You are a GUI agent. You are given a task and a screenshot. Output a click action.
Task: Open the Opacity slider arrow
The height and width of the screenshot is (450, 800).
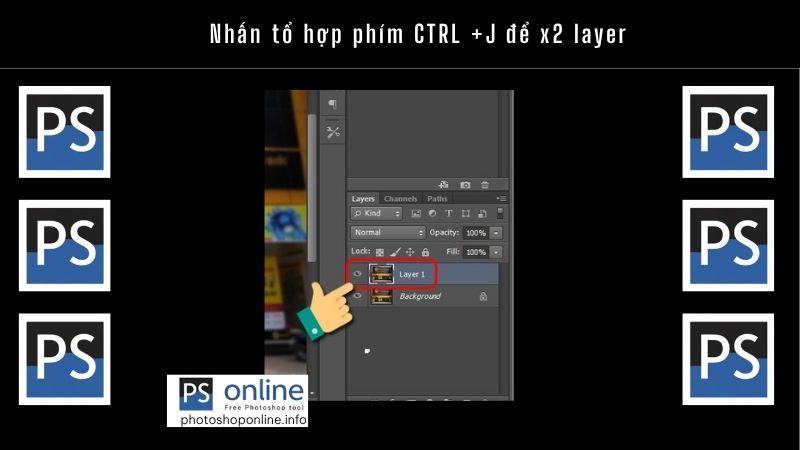(x=496, y=233)
